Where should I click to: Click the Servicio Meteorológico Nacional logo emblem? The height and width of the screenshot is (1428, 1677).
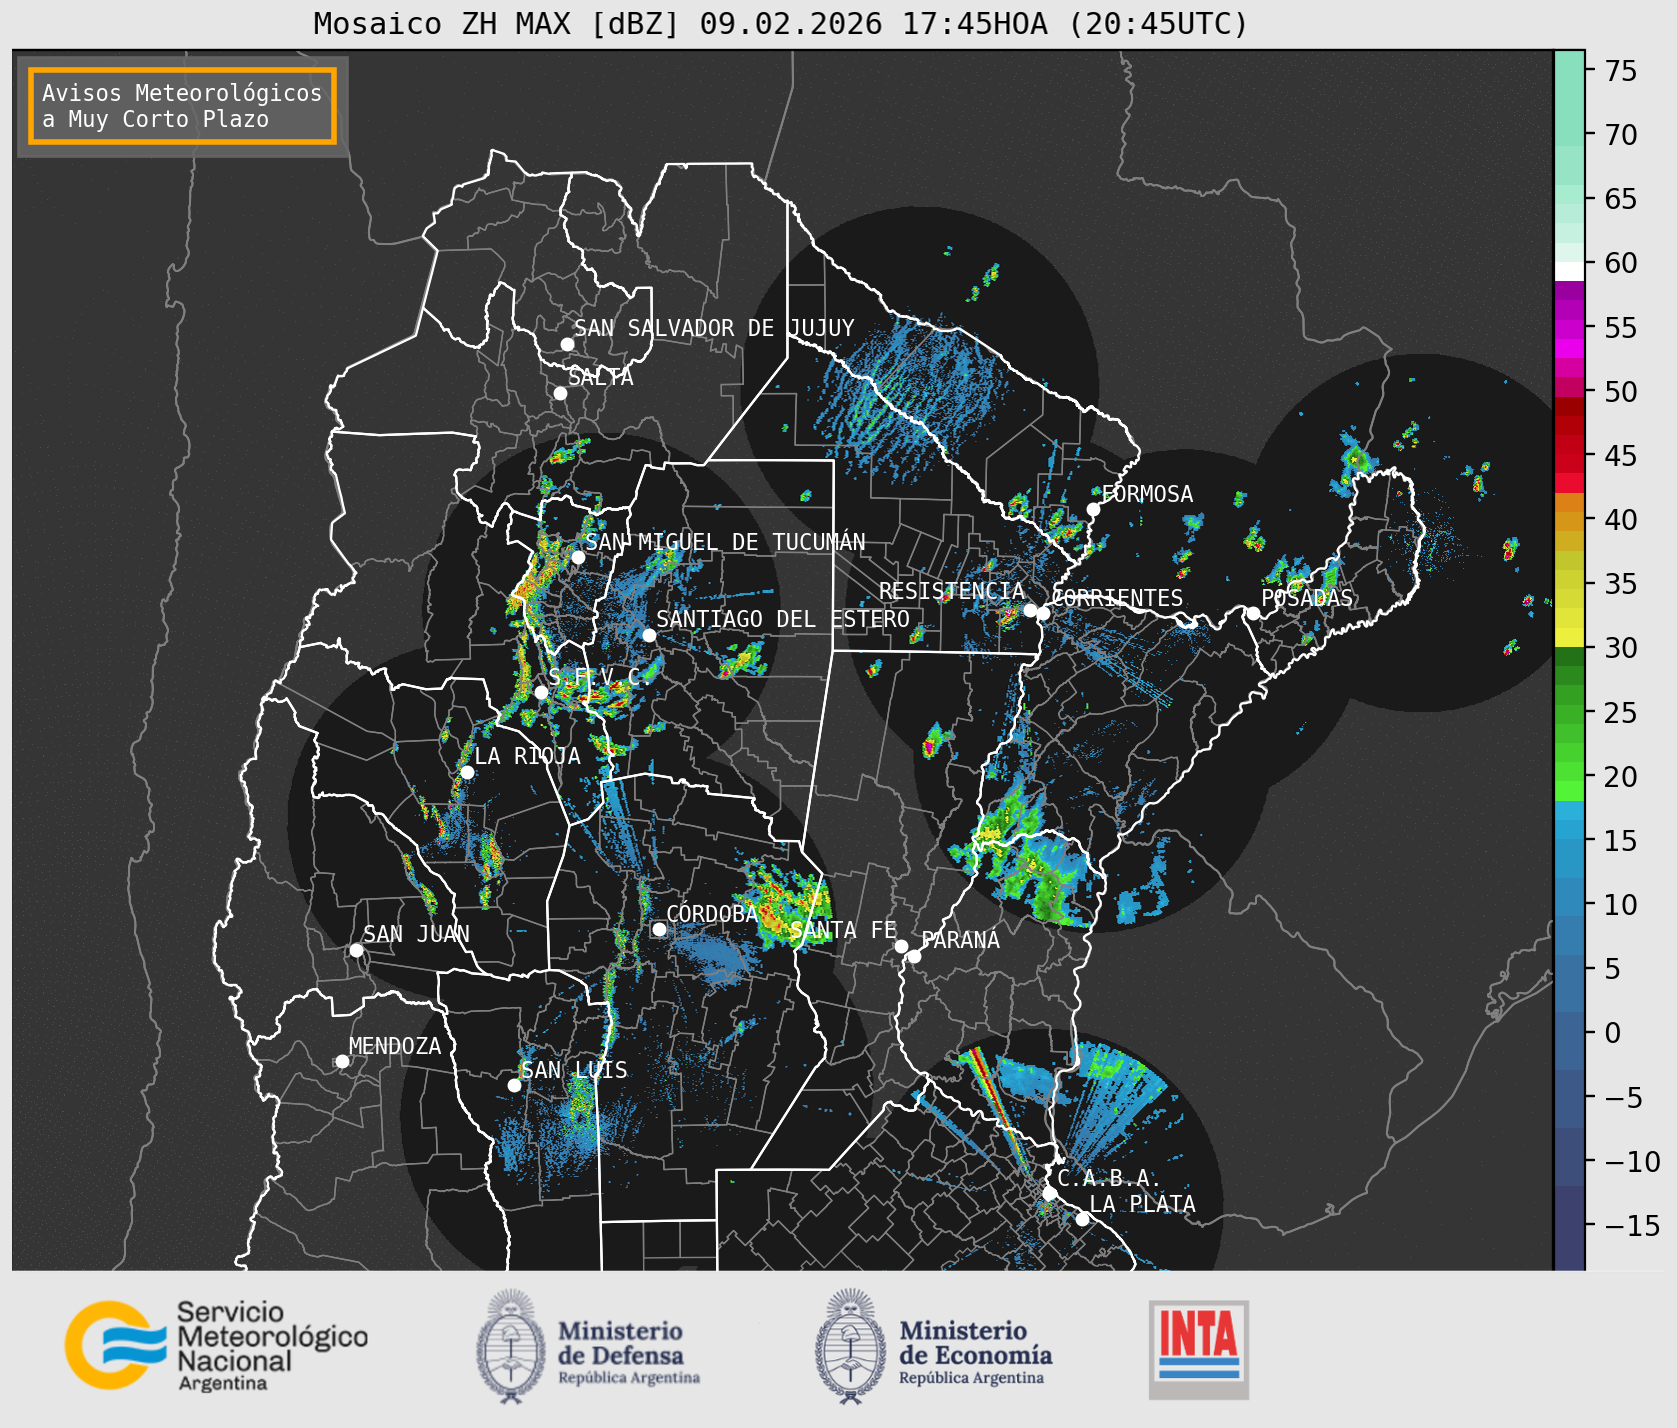pyautogui.click(x=116, y=1344)
